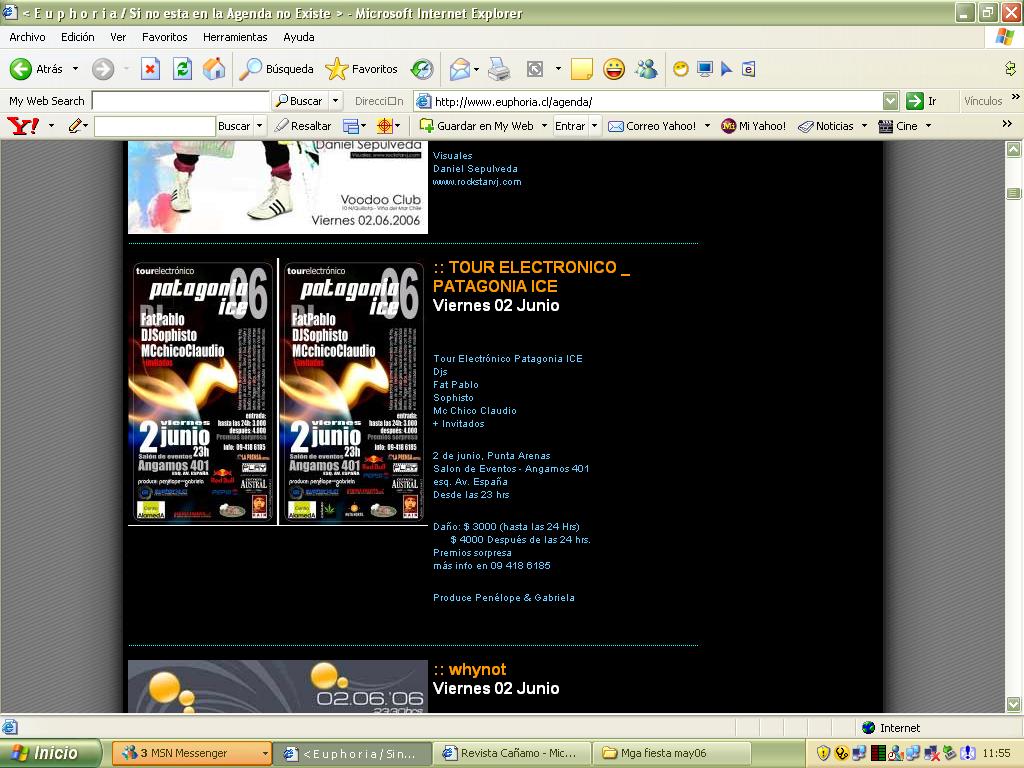1024x768 pixels.
Task: Open Mi Yahoo! button
Action: tap(754, 126)
